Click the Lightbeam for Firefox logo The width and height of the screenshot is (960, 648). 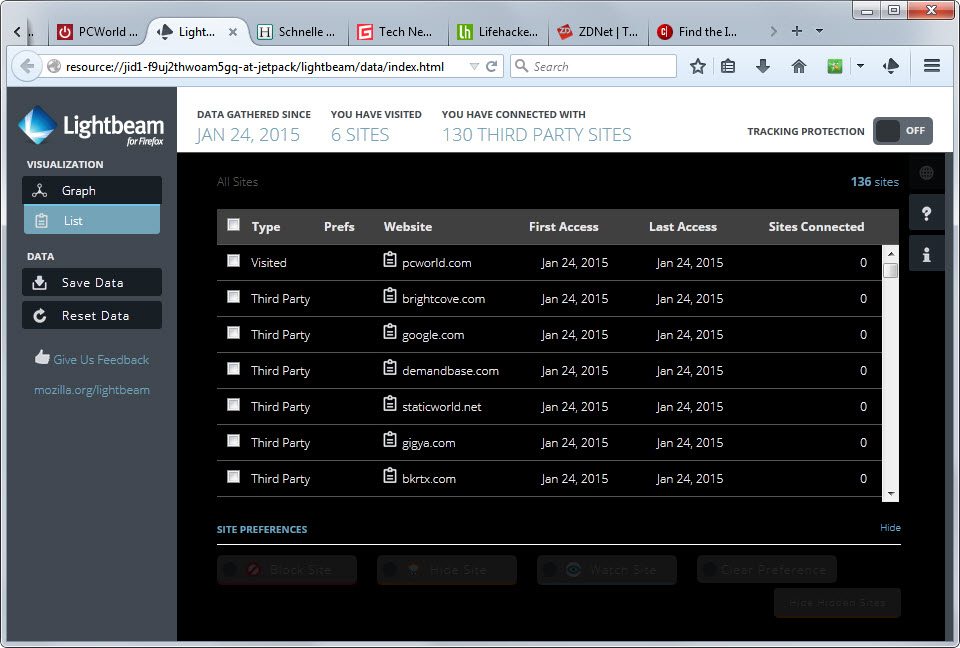coord(92,126)
